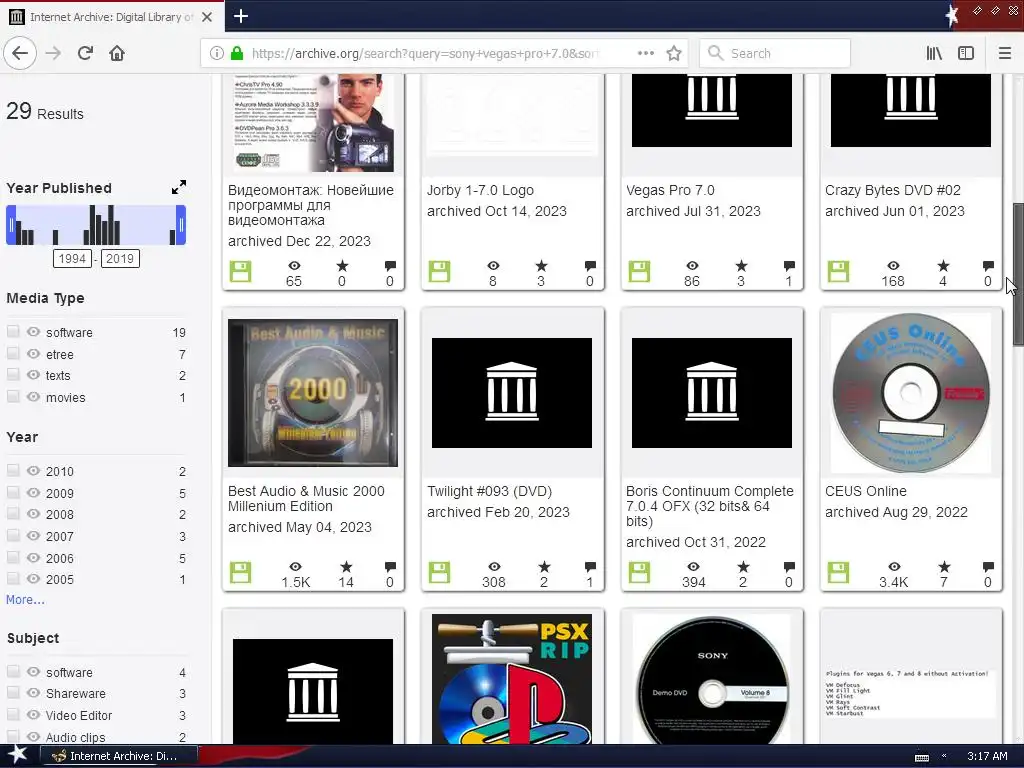Image resolution: width=1024 pixels, height=768 pixels.
Task: Check the texts media type checkbox
Action: pyautogui.click(x=13, y=375)
